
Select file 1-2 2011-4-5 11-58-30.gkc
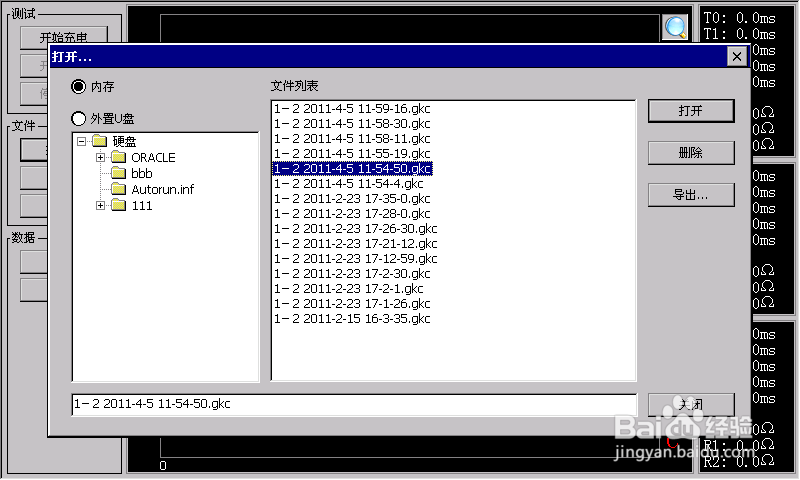tap(352, 123)
